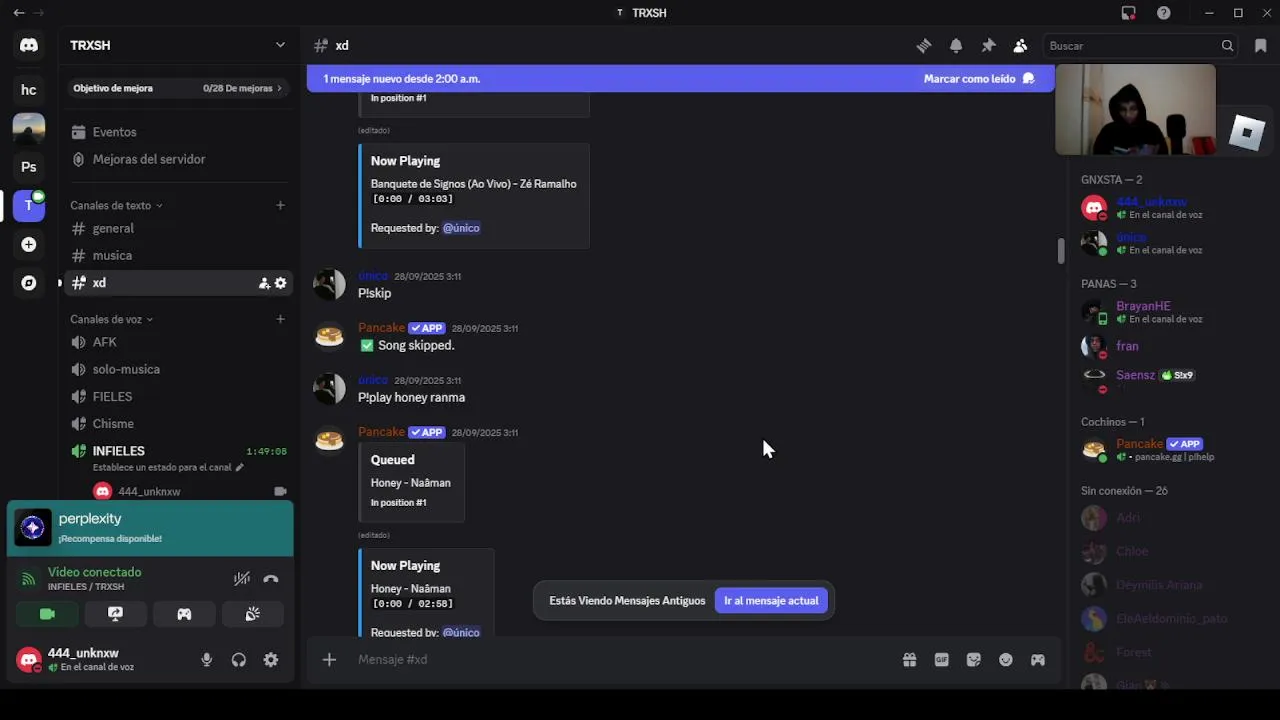Open user settings gear icon
The image size is (1280, 720).
[x=271, y=660]
